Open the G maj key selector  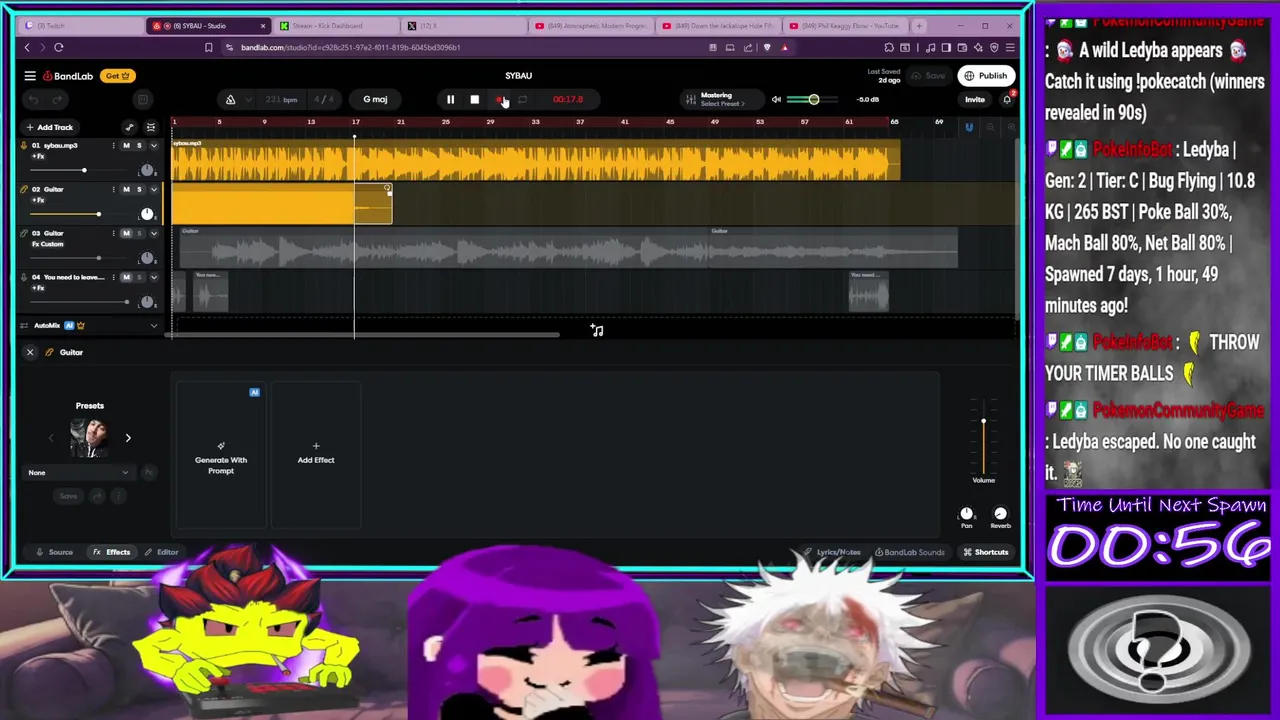coord(375,99)
